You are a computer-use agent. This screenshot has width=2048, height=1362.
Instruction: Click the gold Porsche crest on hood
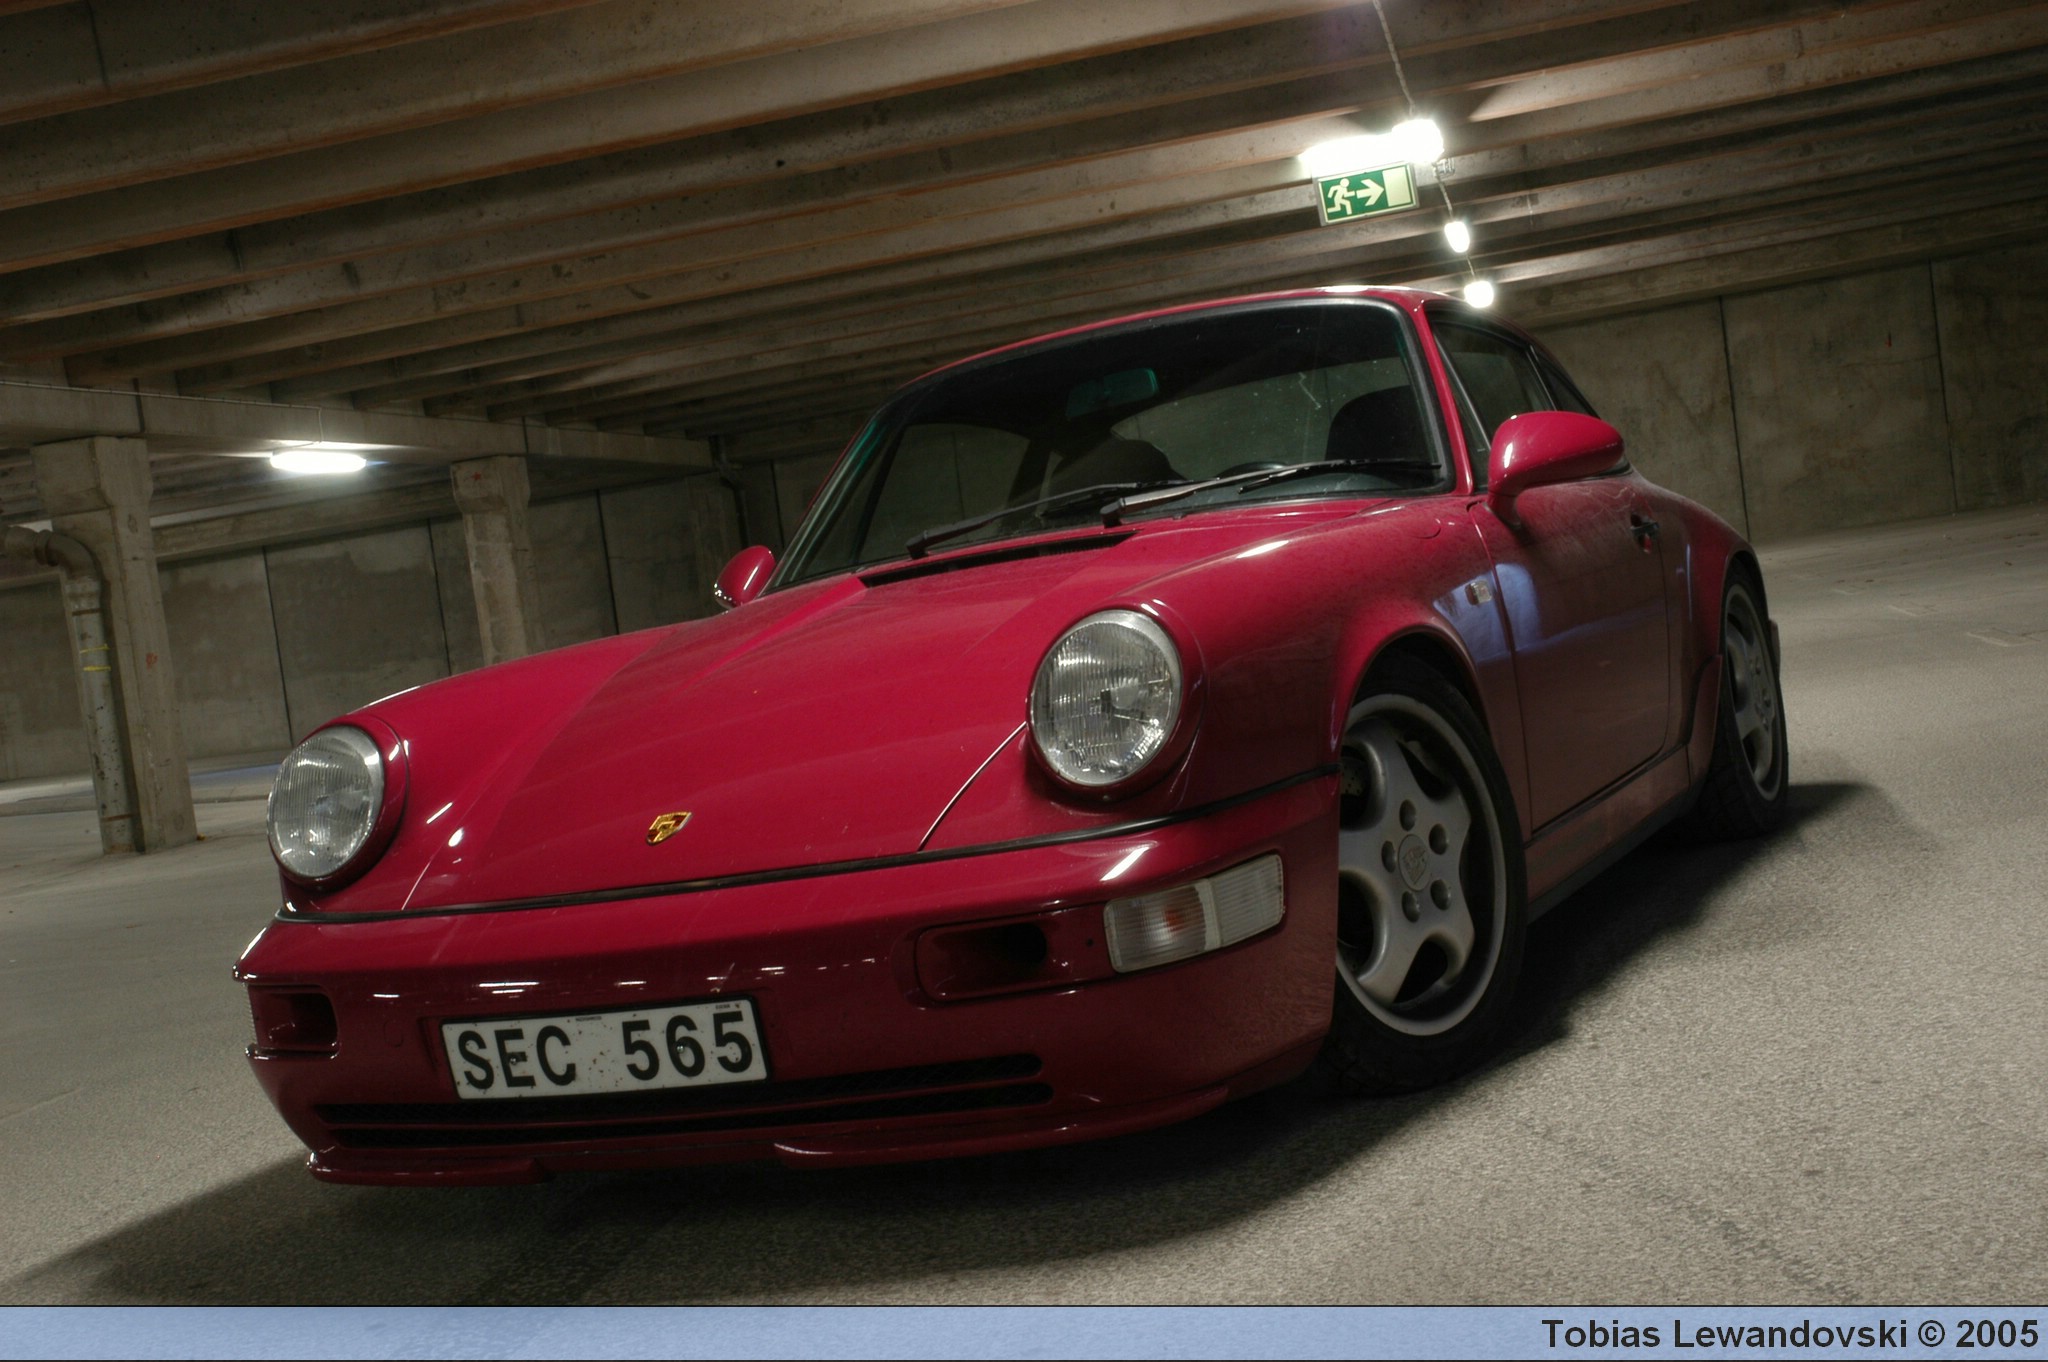point(668,827)
